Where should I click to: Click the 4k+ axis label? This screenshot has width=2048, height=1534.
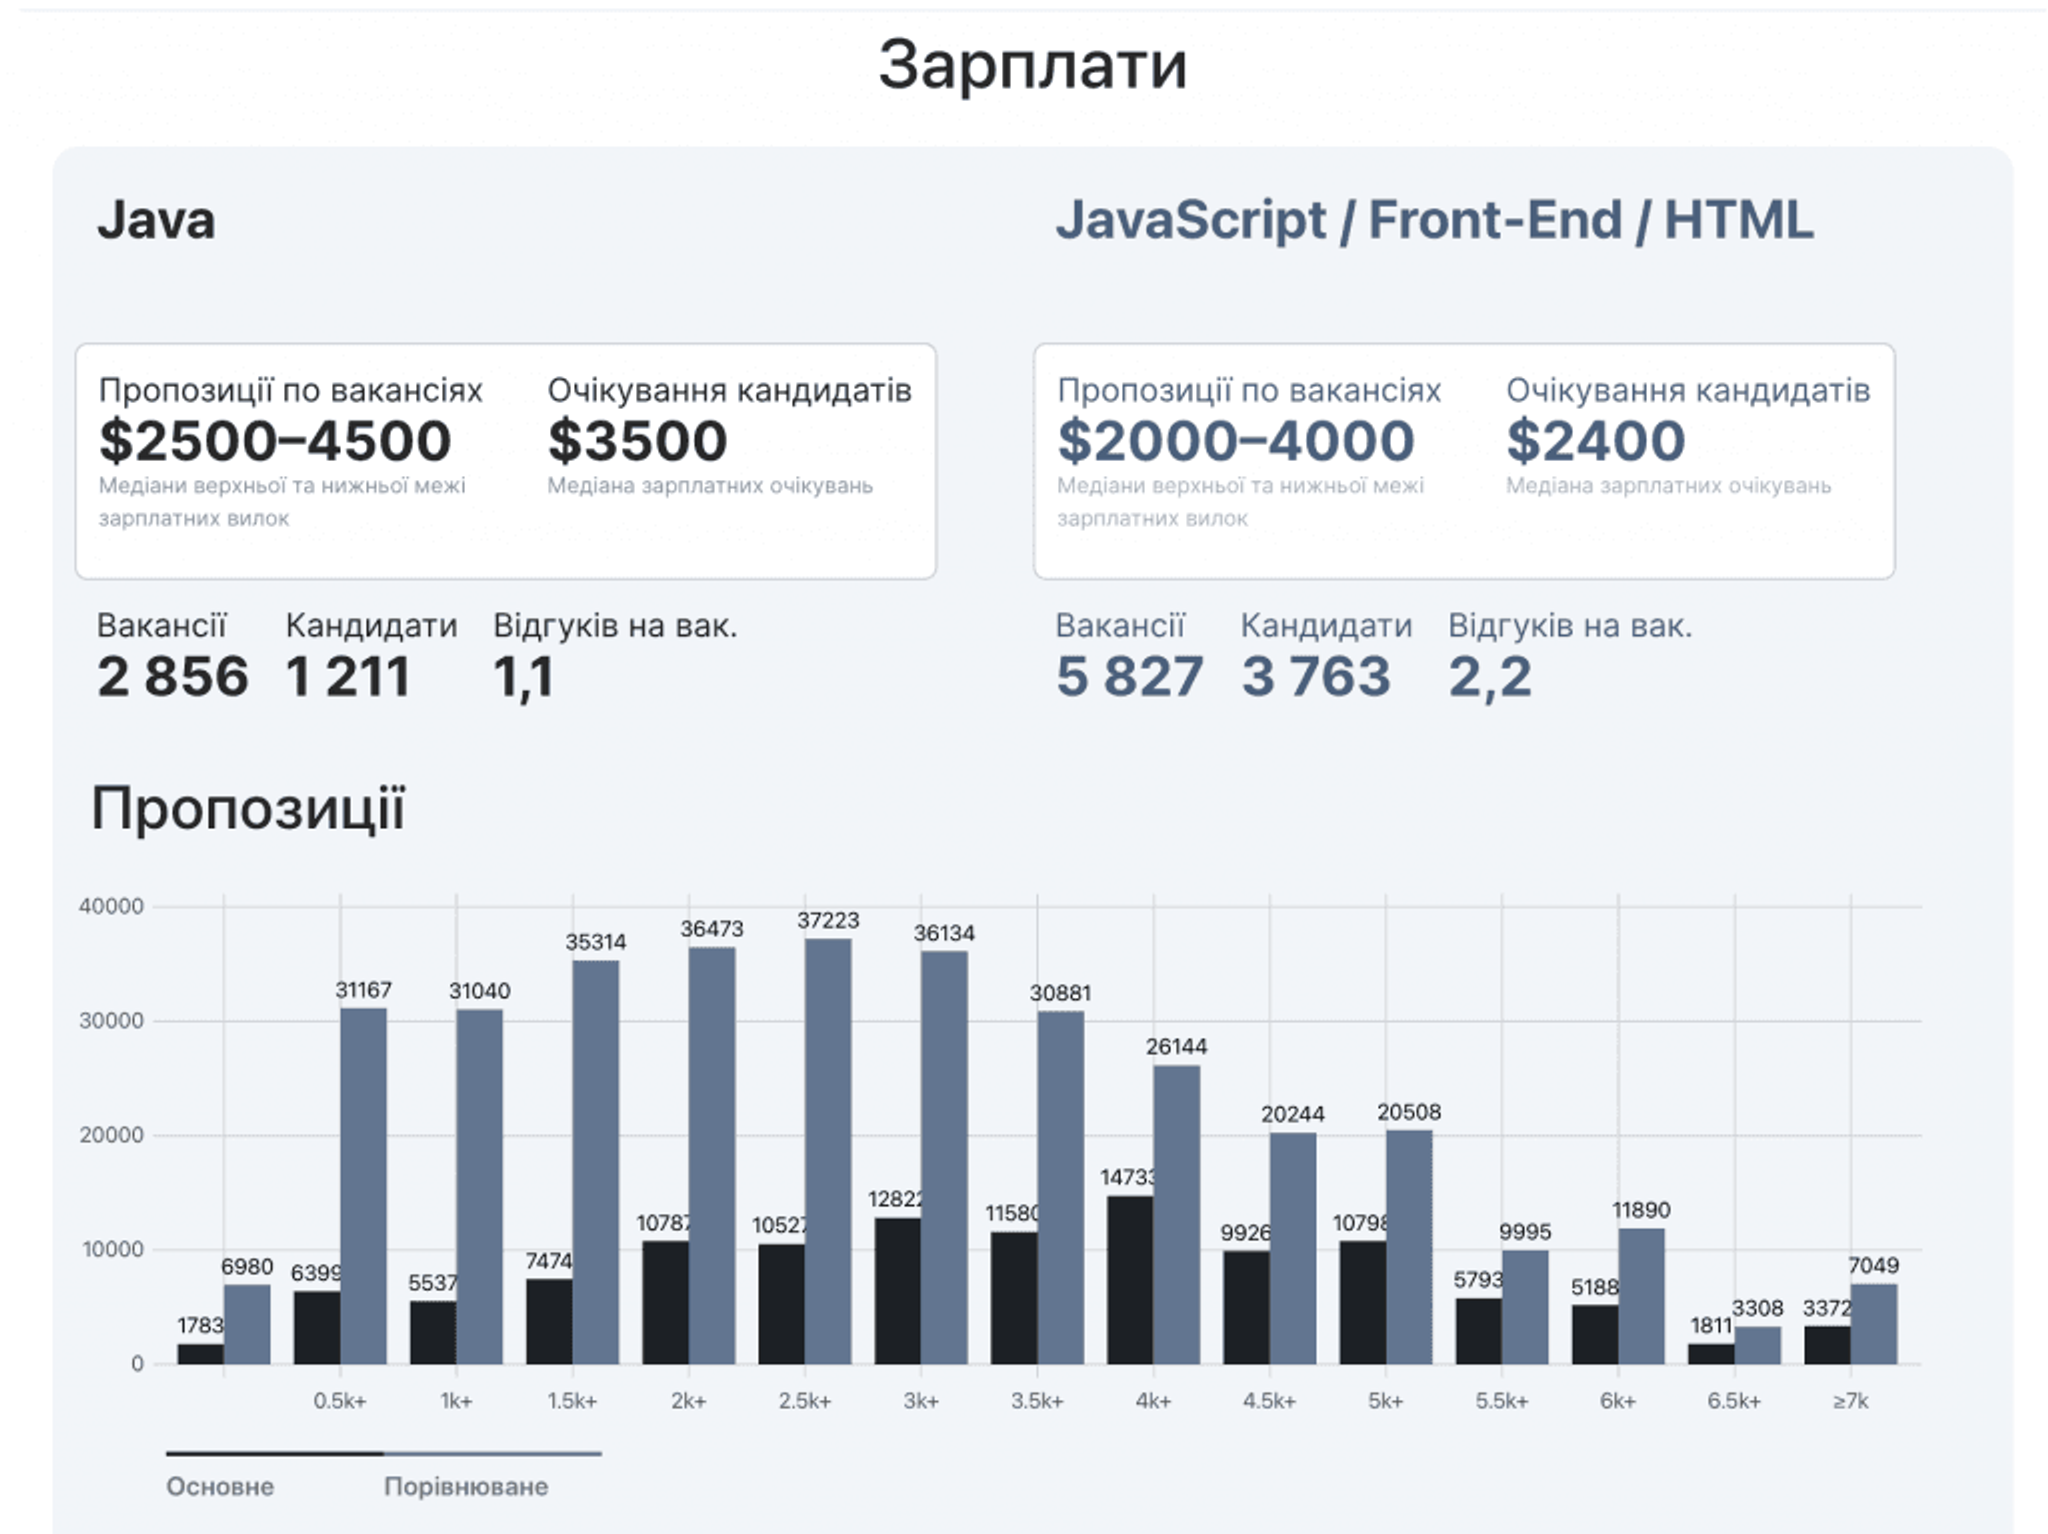[1153, 1401]
